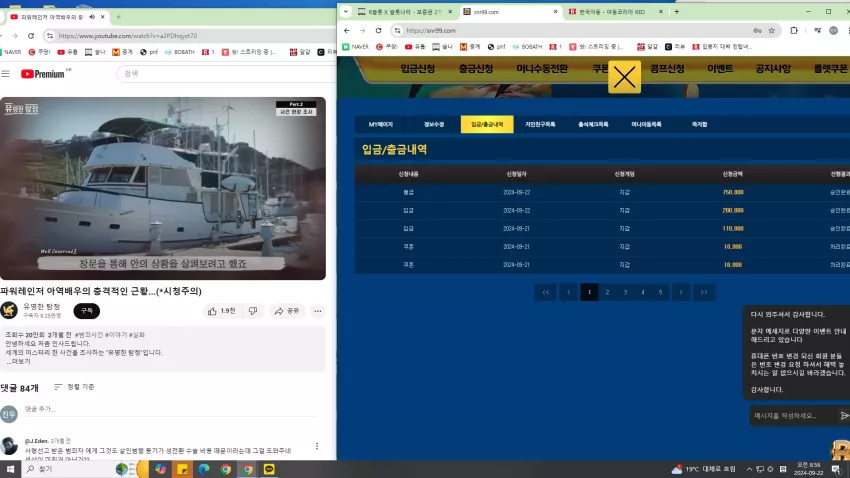Bookmark this page with the star icon

pos(771,30)
